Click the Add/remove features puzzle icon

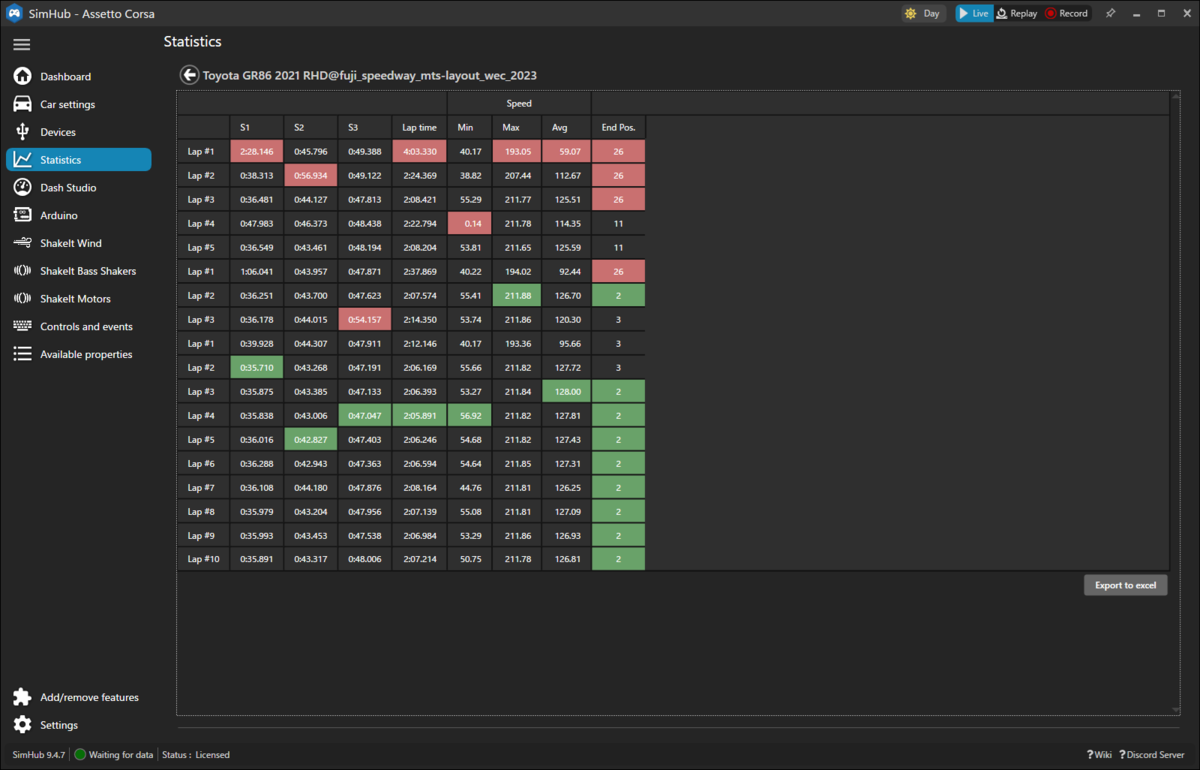(22, 697)
